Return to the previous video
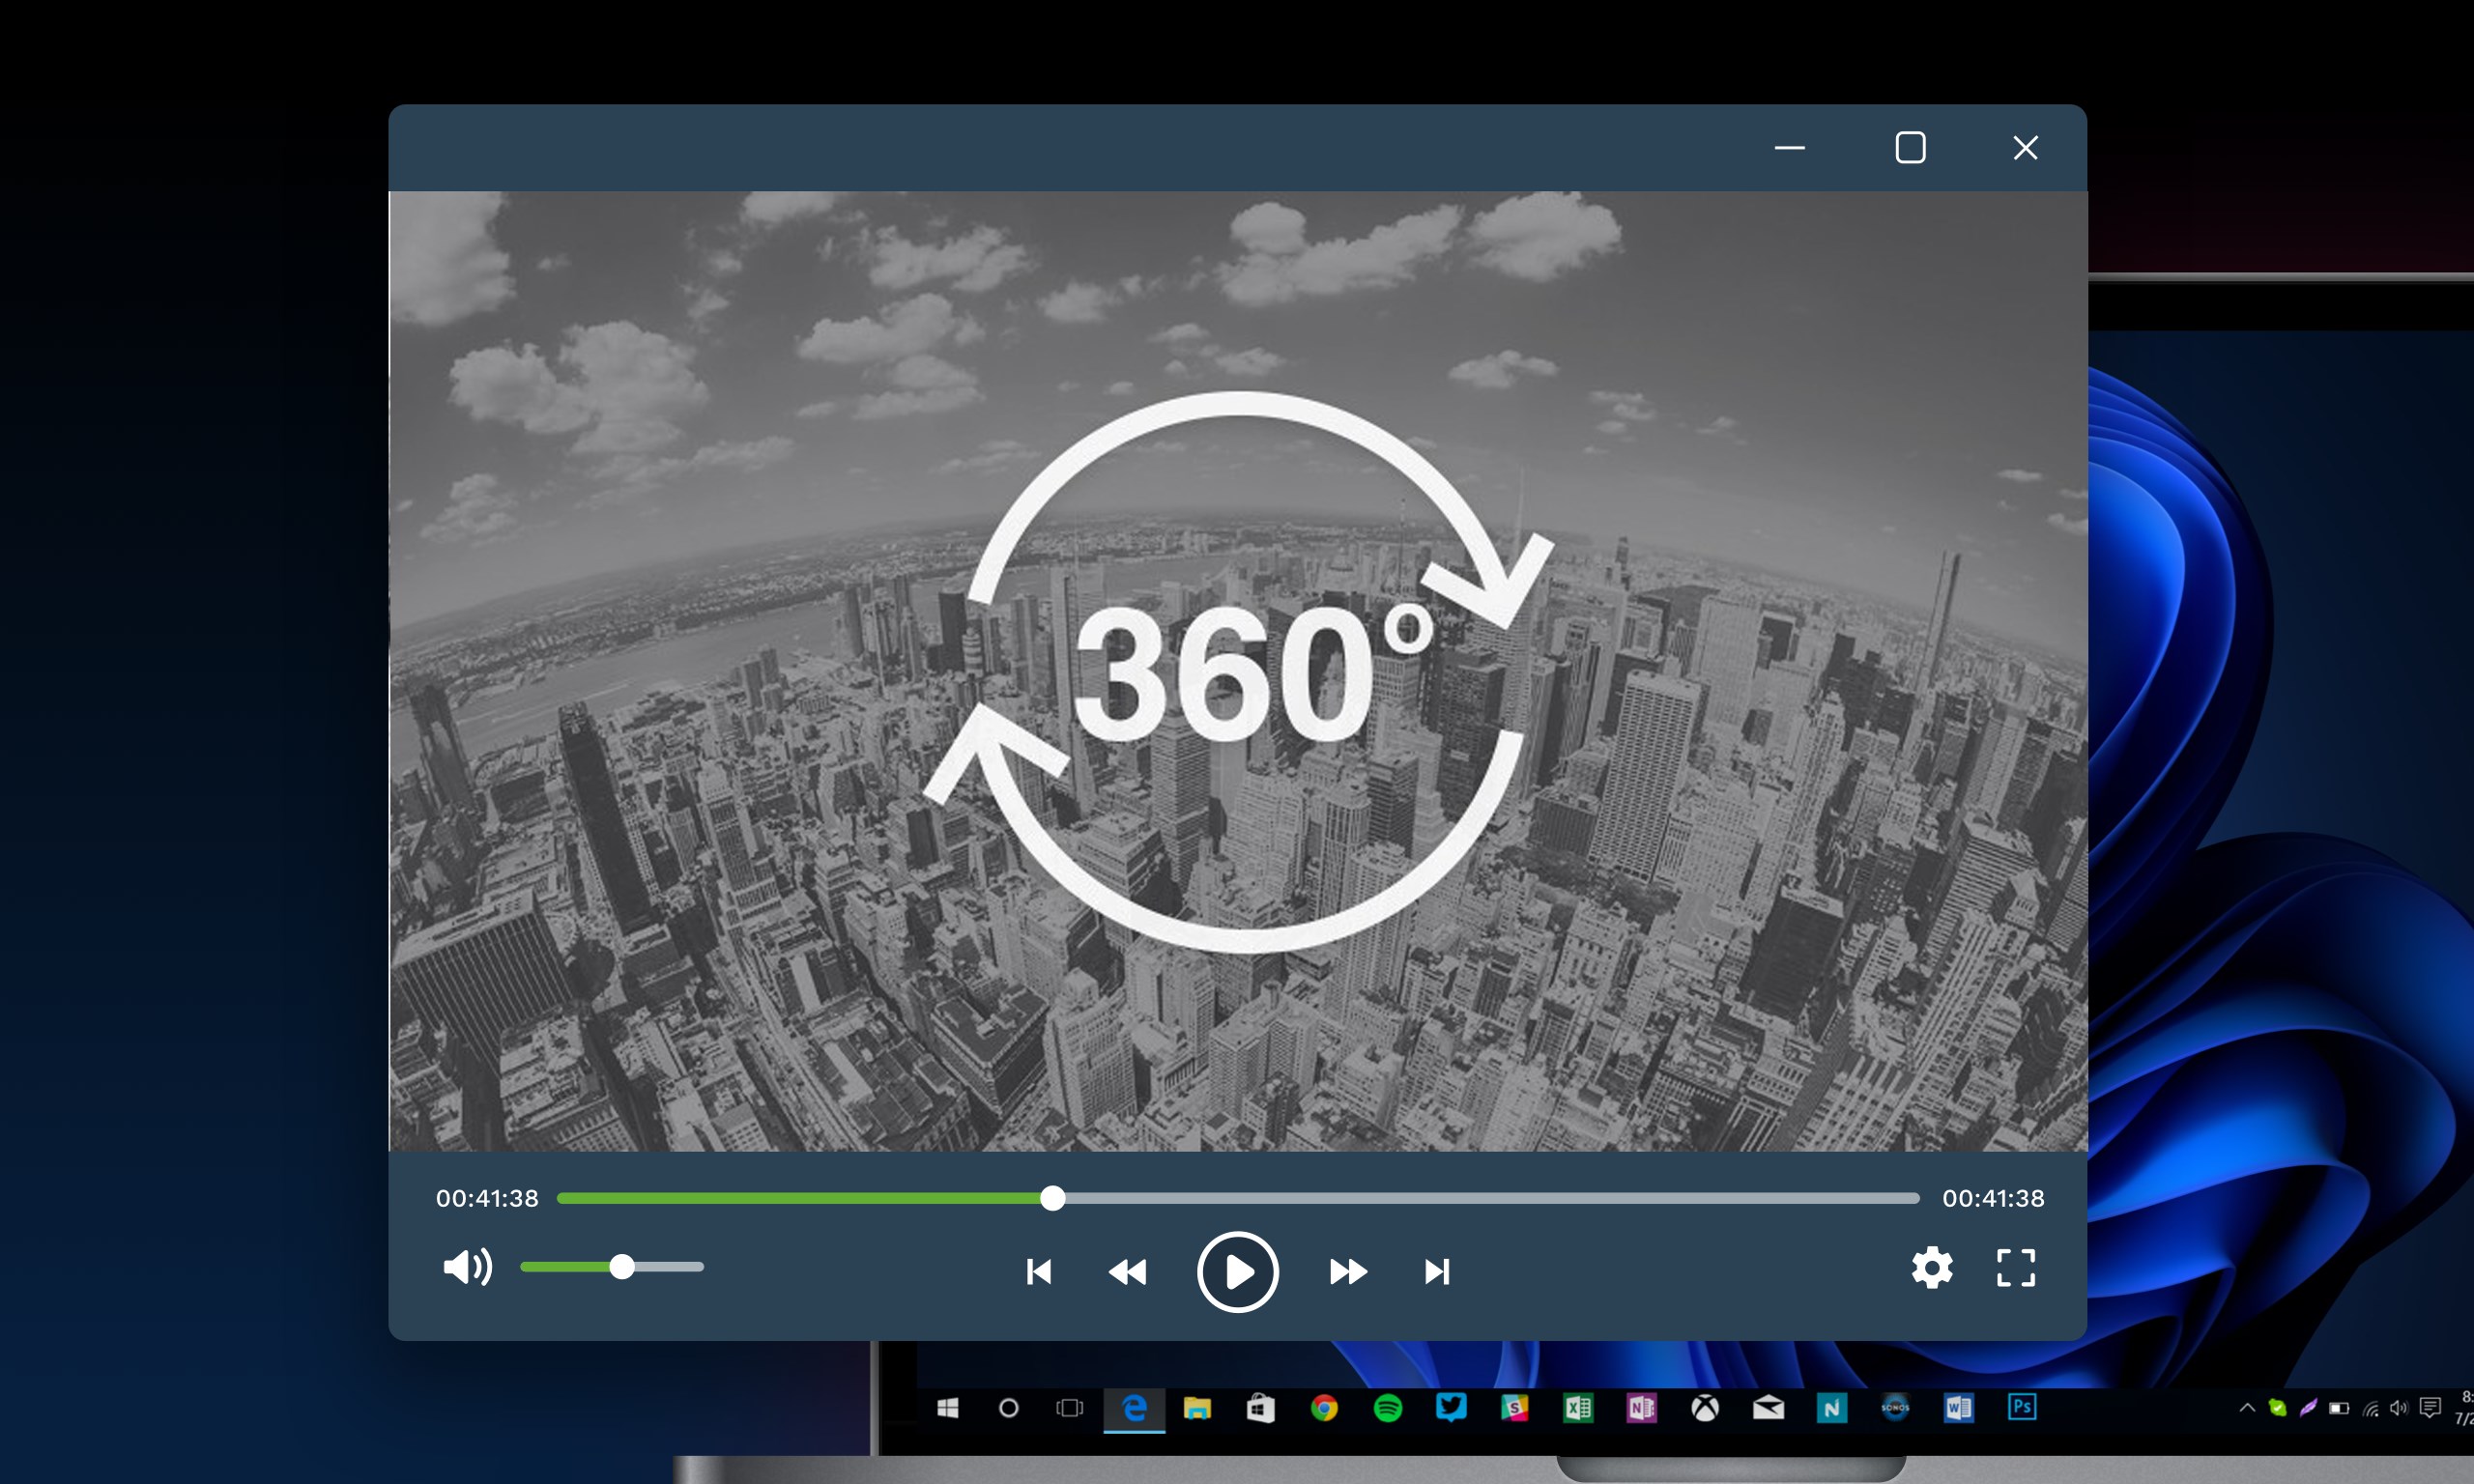Image resolution: width=2474 pixels, height=1484 pixels. coord(1040,1271)
